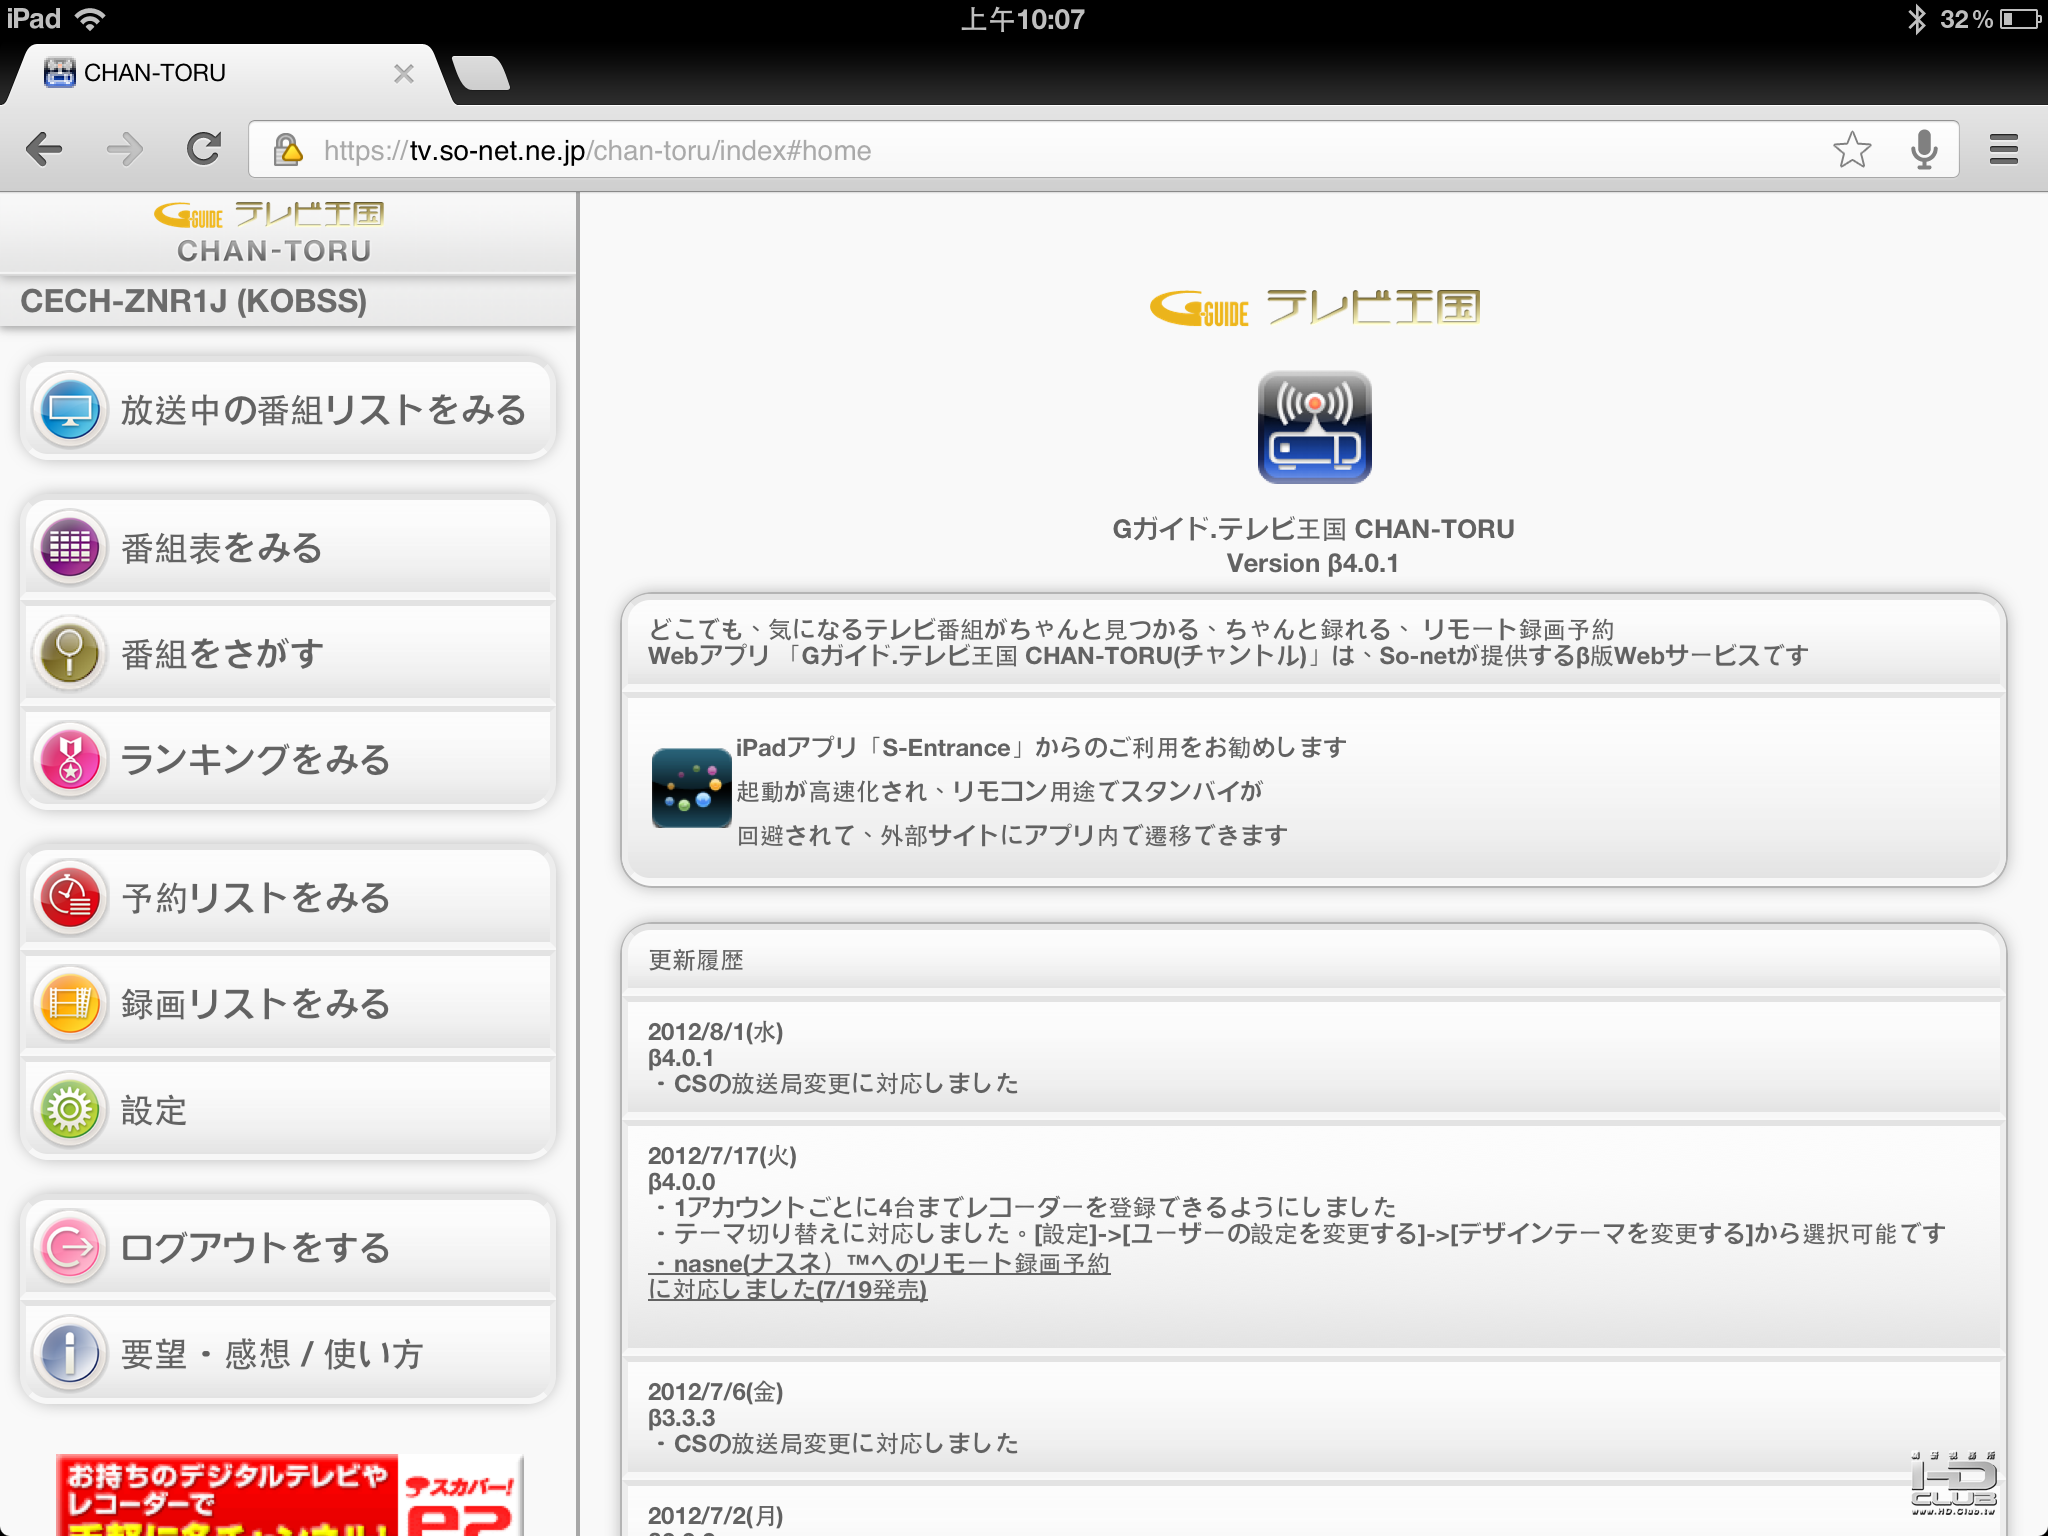Click the browser forward arrow
Image resolution: width=2048 pixels, height=1536 pixels.
click(124, 150)
